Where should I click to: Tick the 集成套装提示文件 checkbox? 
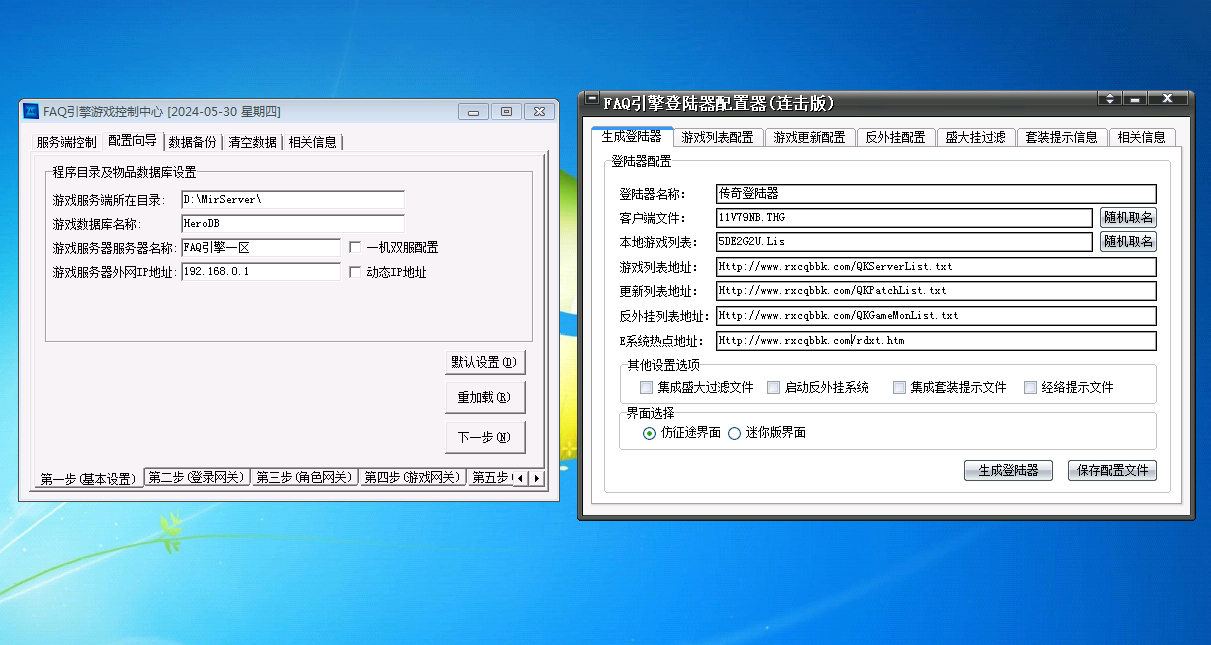(x=899, y=387)
